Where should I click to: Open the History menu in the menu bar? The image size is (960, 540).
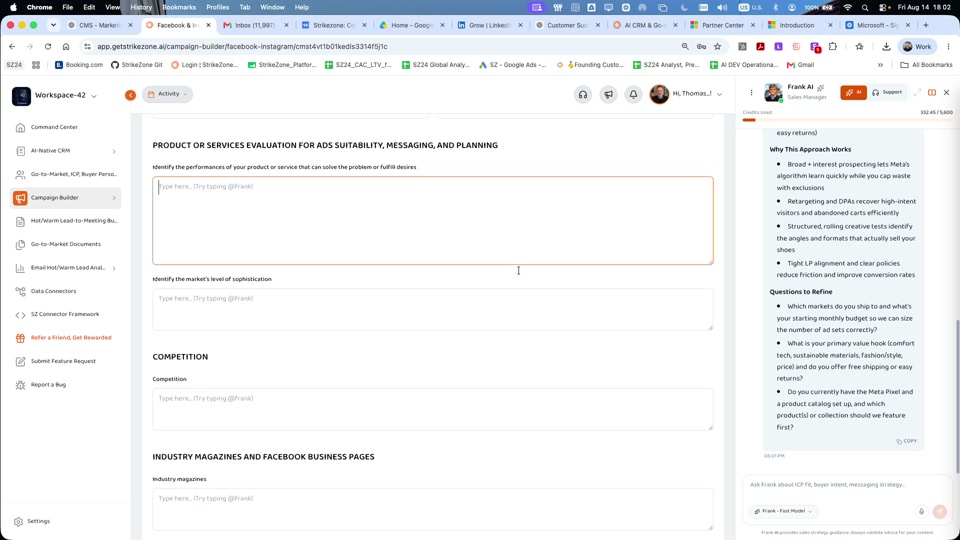[141, 7]
